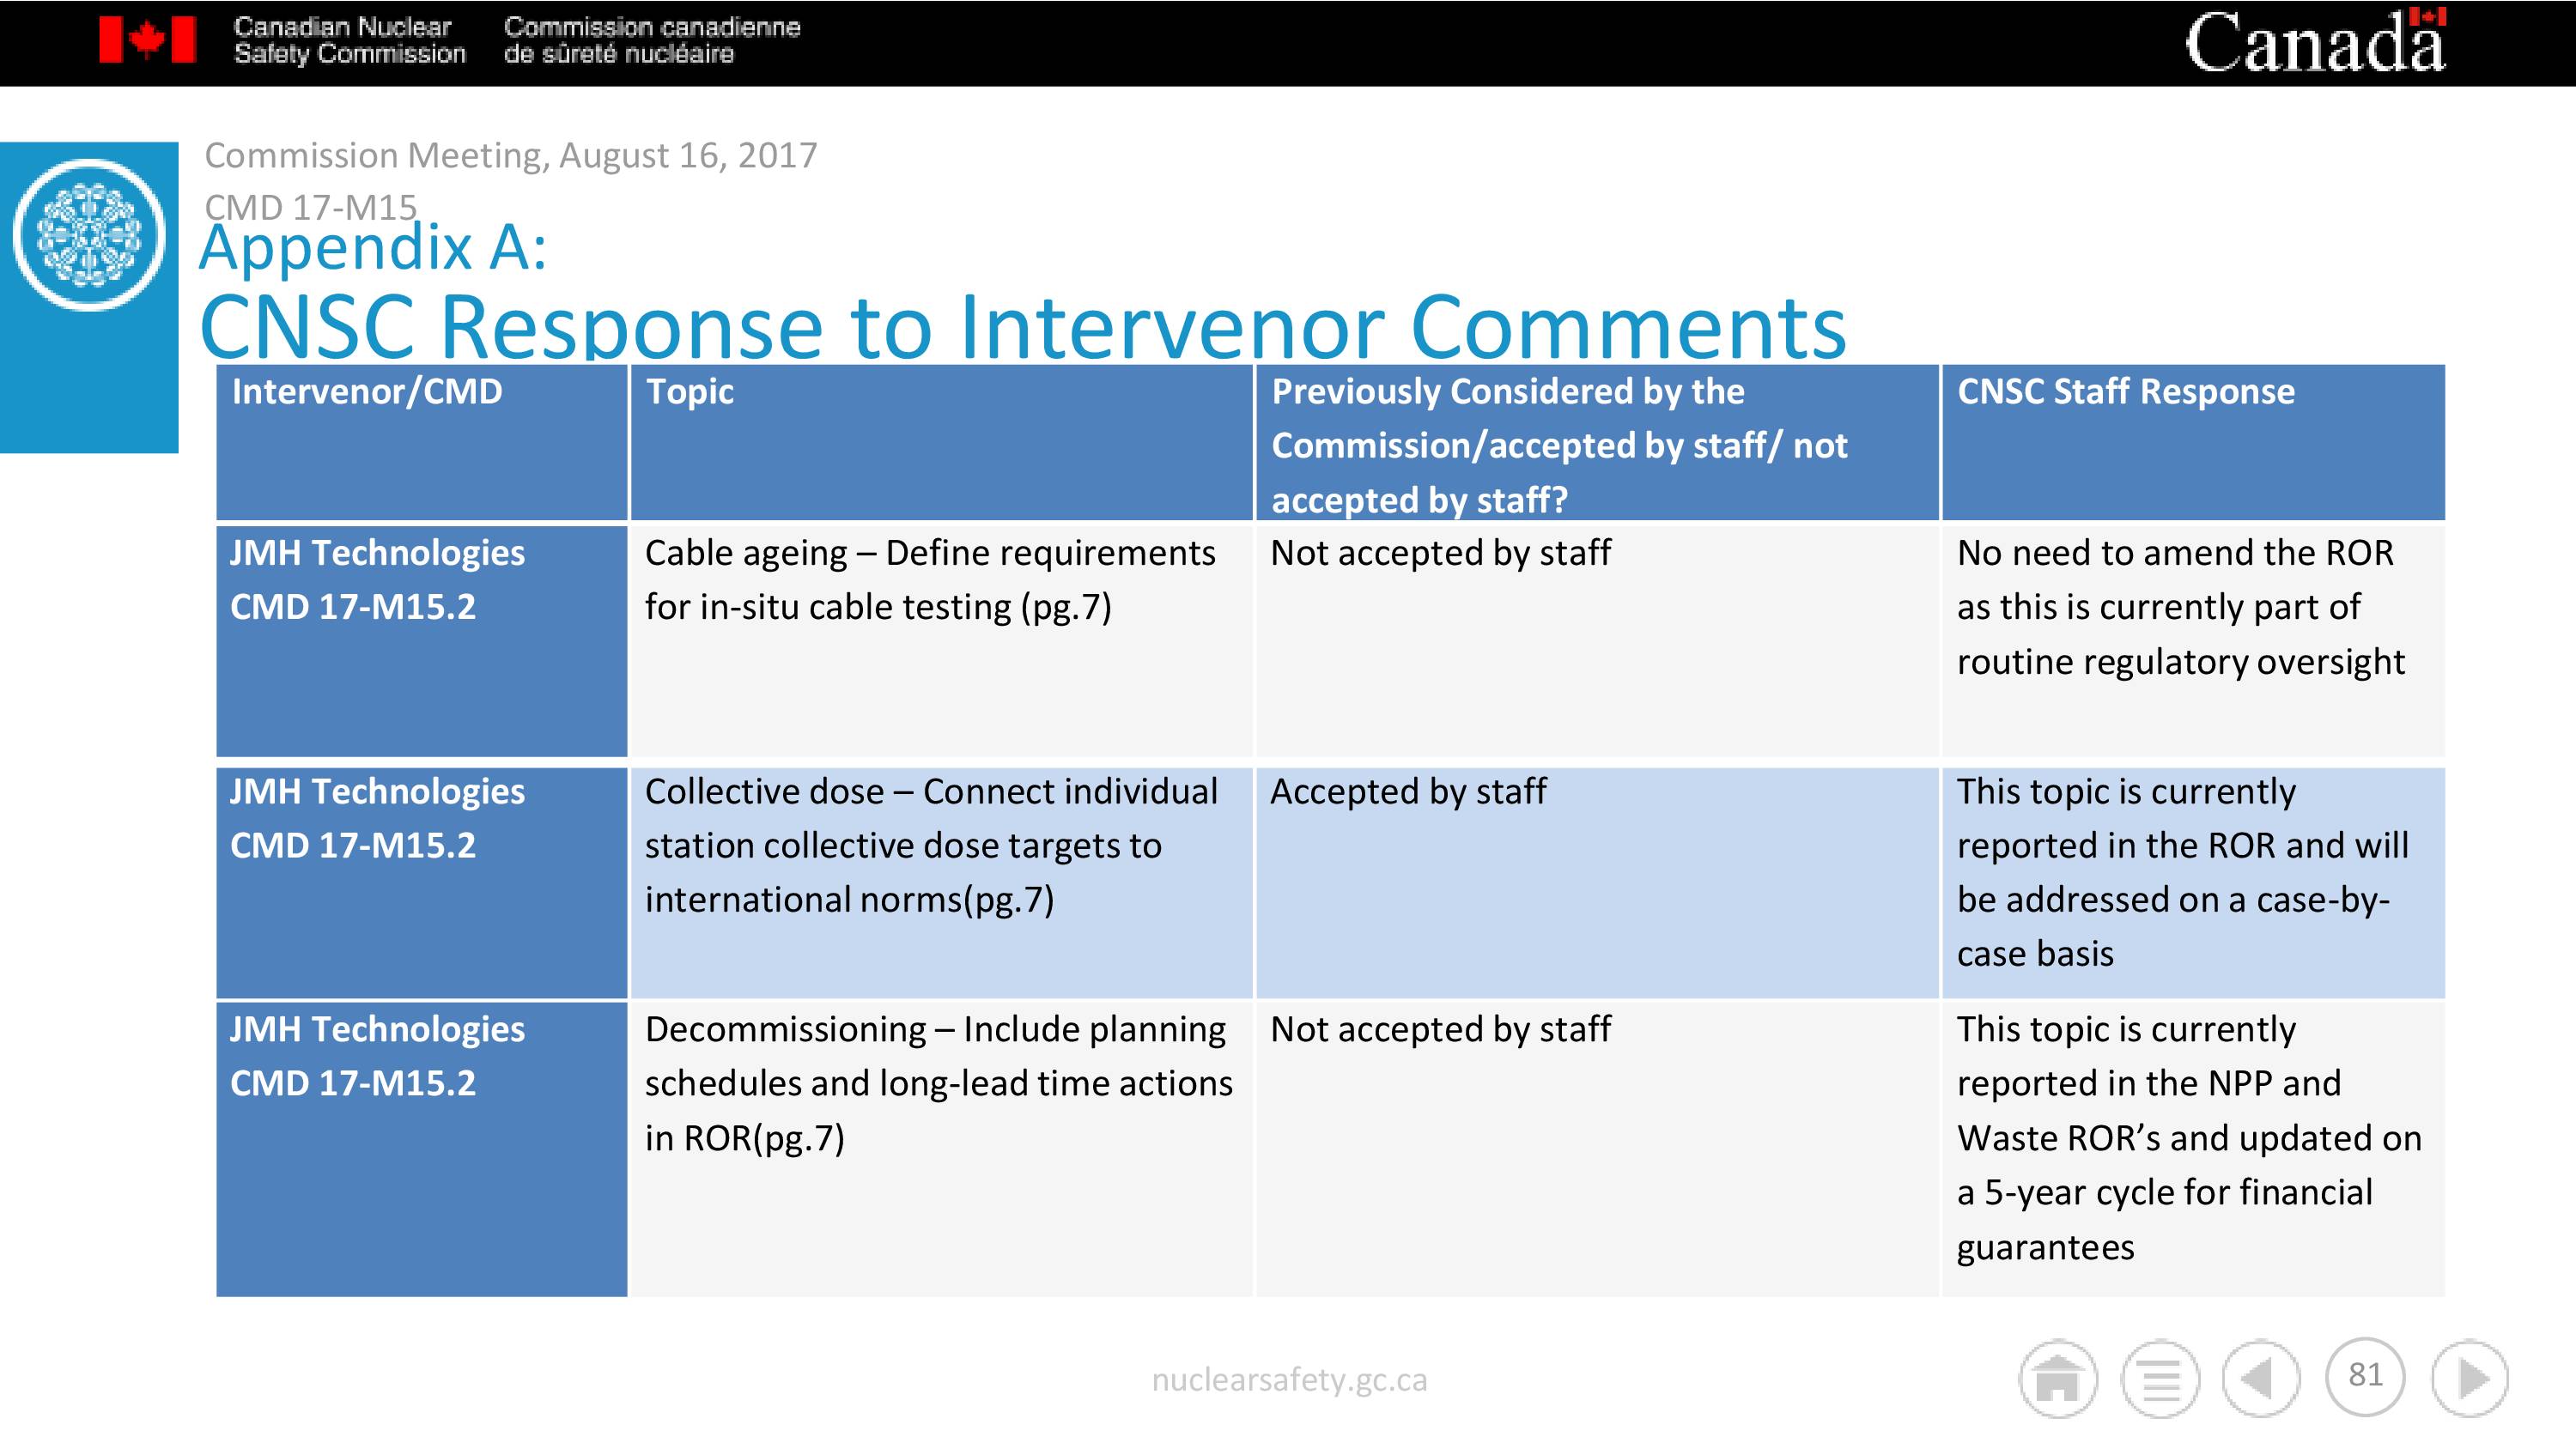The width and height of the screenshot is (2576, 1449).
Task: Open the table of contents list icon
Action: point(2160,1379)
